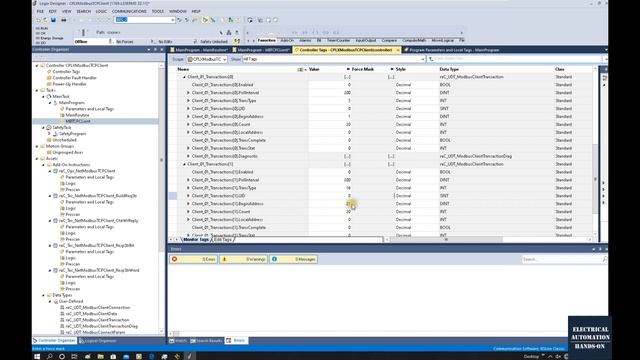Click the Name column sort options icon
This screenshot has width=640, height=360.
[x=301, y=69]
